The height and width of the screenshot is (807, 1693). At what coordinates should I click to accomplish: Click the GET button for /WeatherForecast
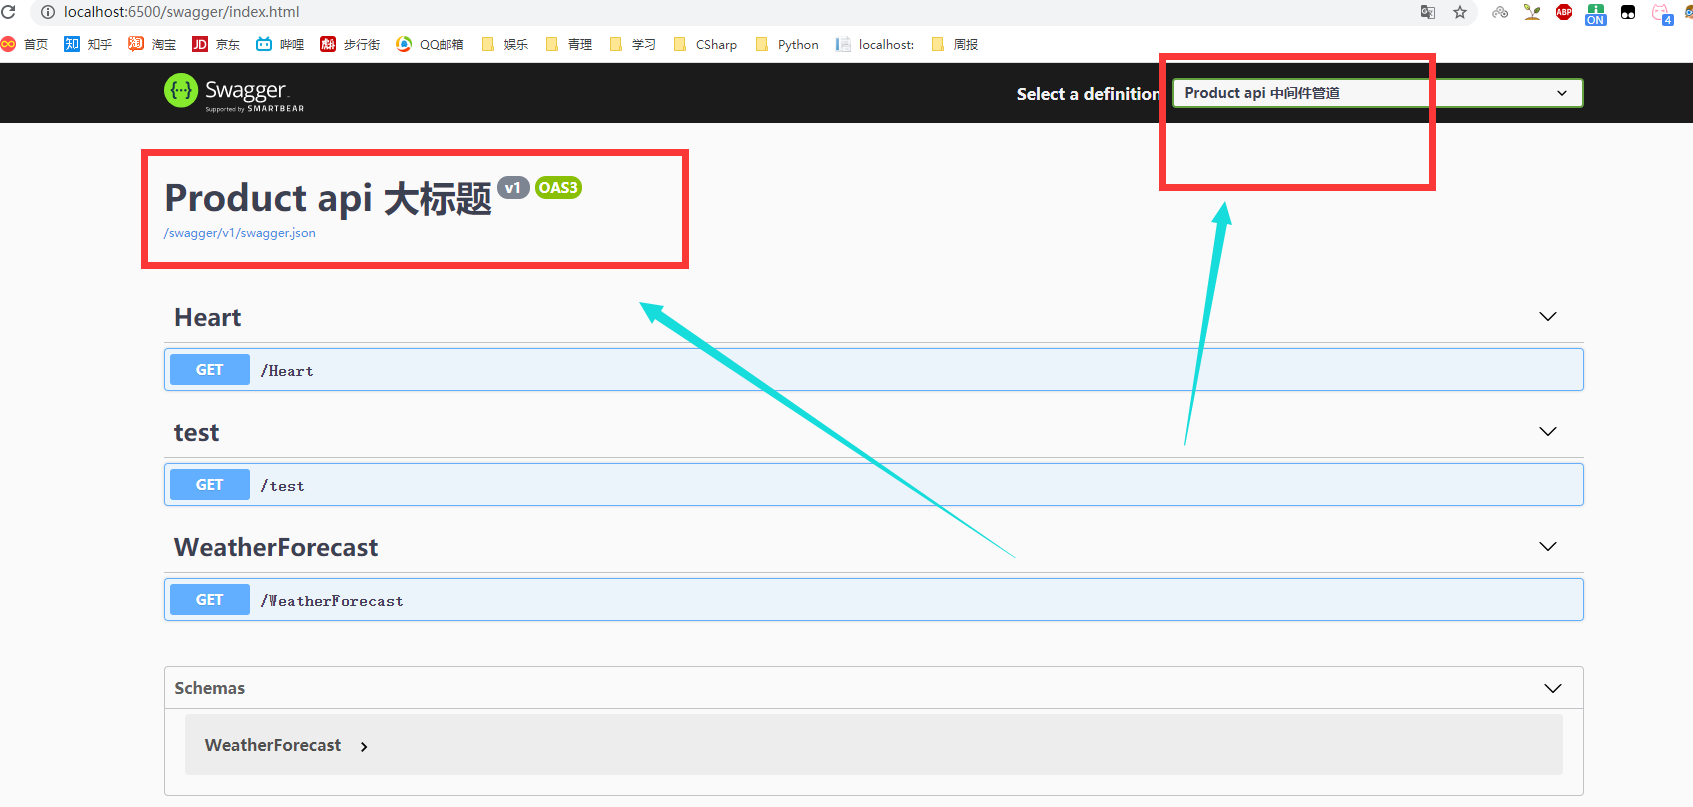[x=209, y=600]
